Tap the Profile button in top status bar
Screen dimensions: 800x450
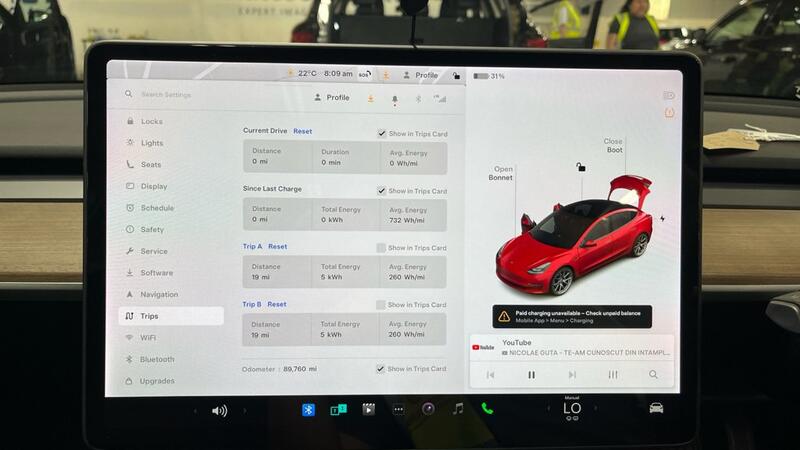click(421, 75)
